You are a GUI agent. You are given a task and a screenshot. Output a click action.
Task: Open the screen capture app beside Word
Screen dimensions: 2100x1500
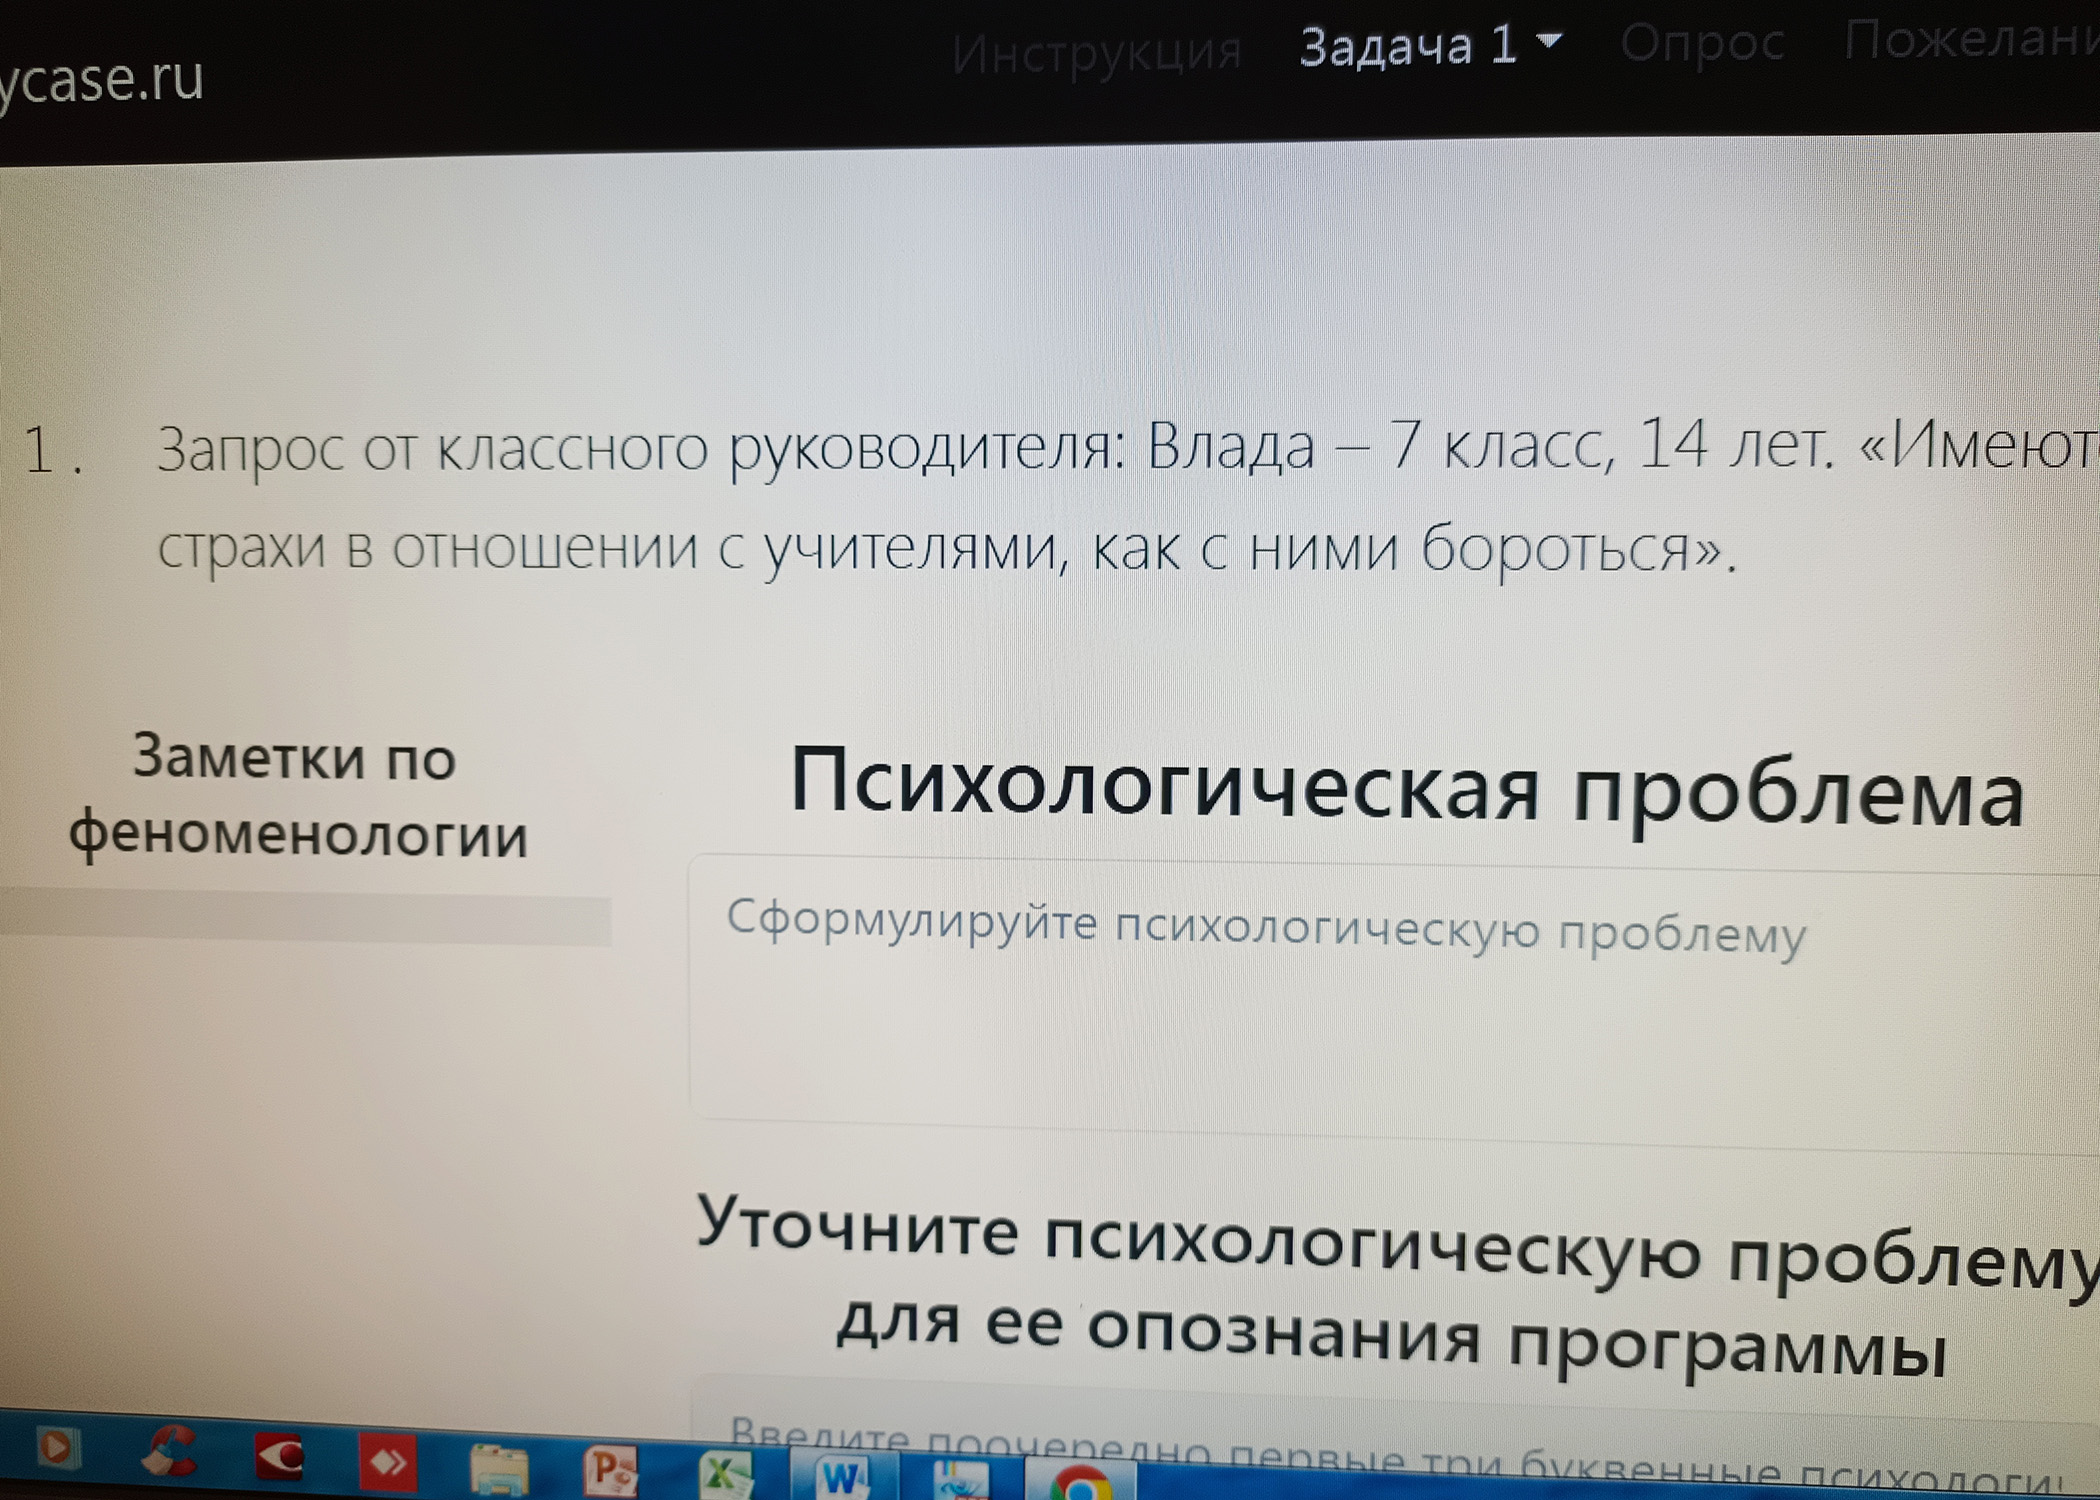pos(959,1480)
